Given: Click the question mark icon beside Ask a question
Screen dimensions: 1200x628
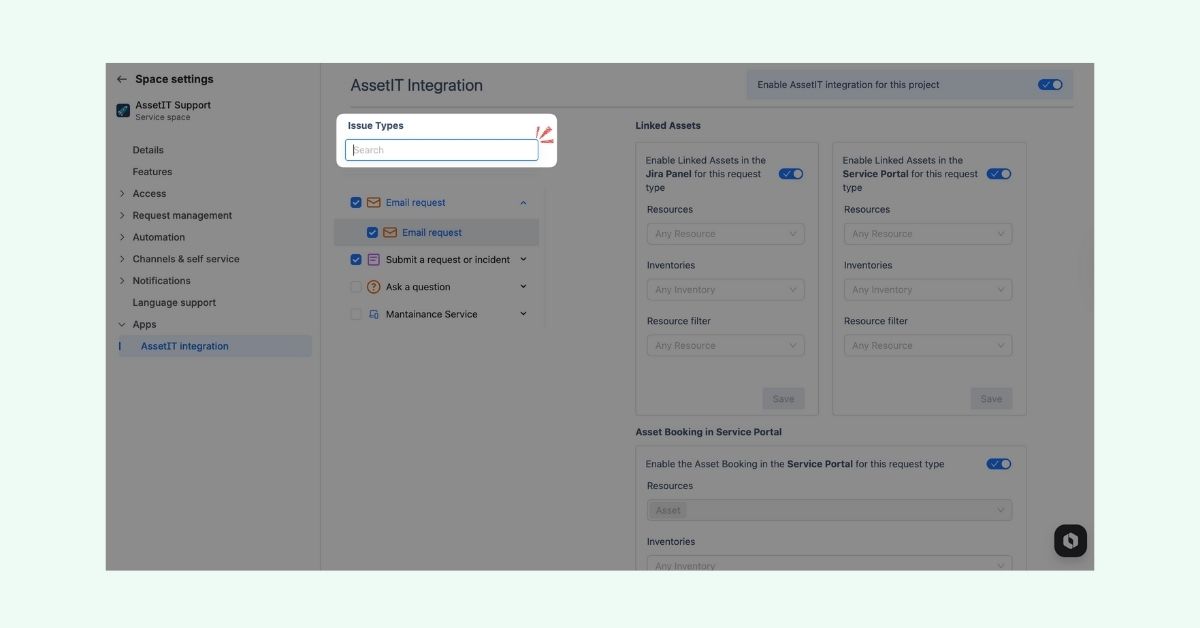Looking at the screenshot, I should (x=373, y=286).
